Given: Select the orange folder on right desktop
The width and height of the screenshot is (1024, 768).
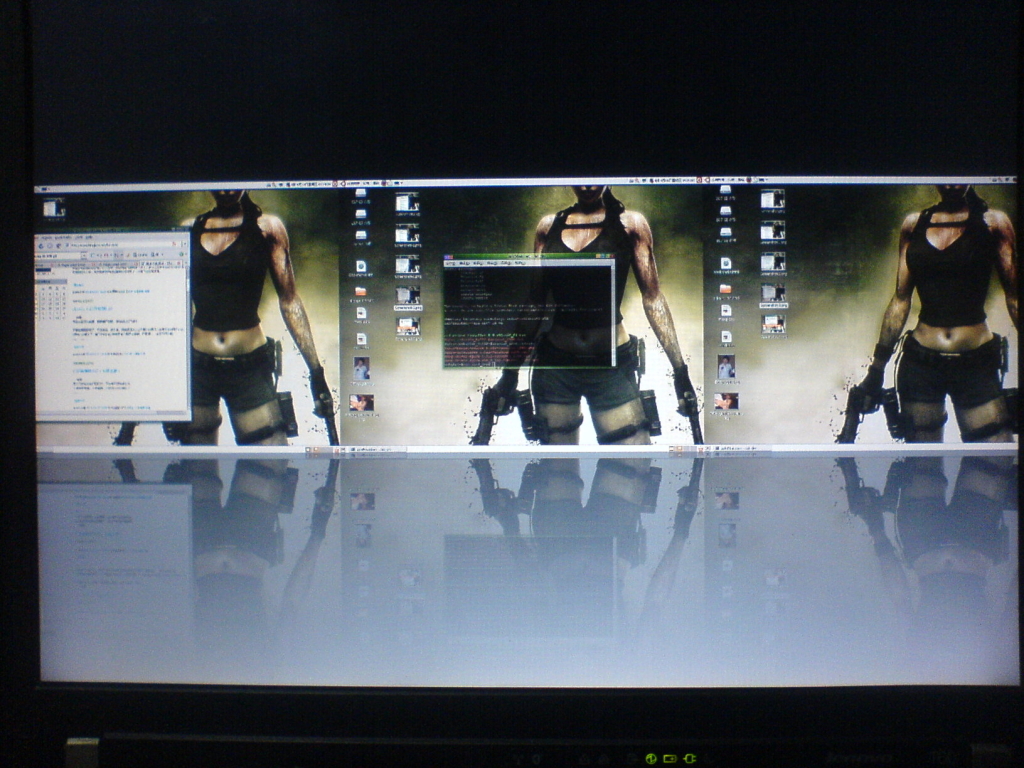Looking at the screenshot, I should pyautogui.click(x=725, y=289).
